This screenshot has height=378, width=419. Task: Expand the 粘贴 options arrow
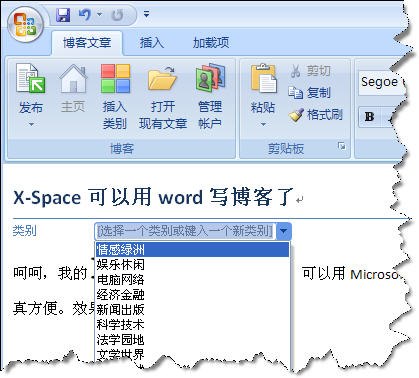click(x=263, y=124)
